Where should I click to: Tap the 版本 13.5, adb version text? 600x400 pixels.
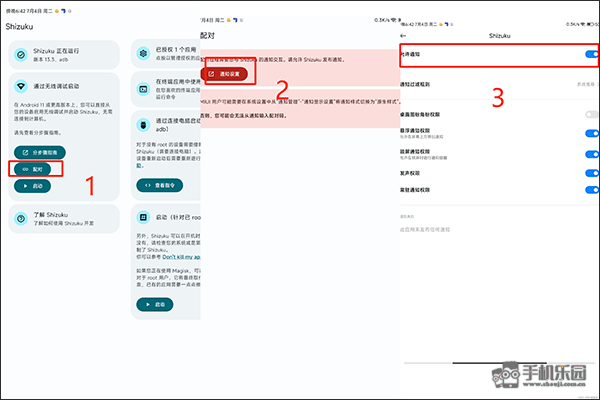[51, 60]
